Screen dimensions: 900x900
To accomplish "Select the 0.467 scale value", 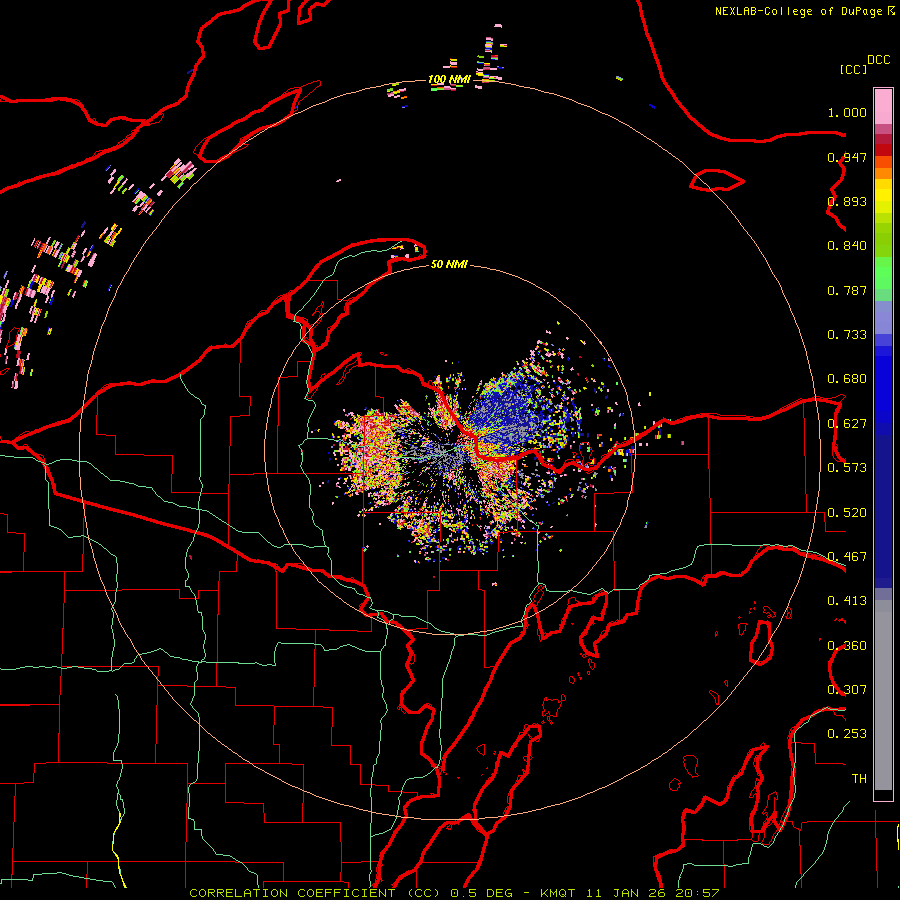I will click(847, 557).
